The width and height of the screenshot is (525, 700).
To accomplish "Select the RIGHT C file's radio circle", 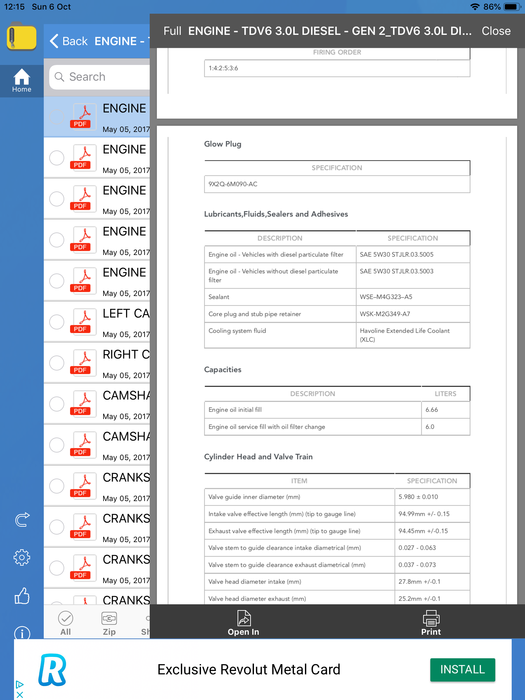I will 57,362.
